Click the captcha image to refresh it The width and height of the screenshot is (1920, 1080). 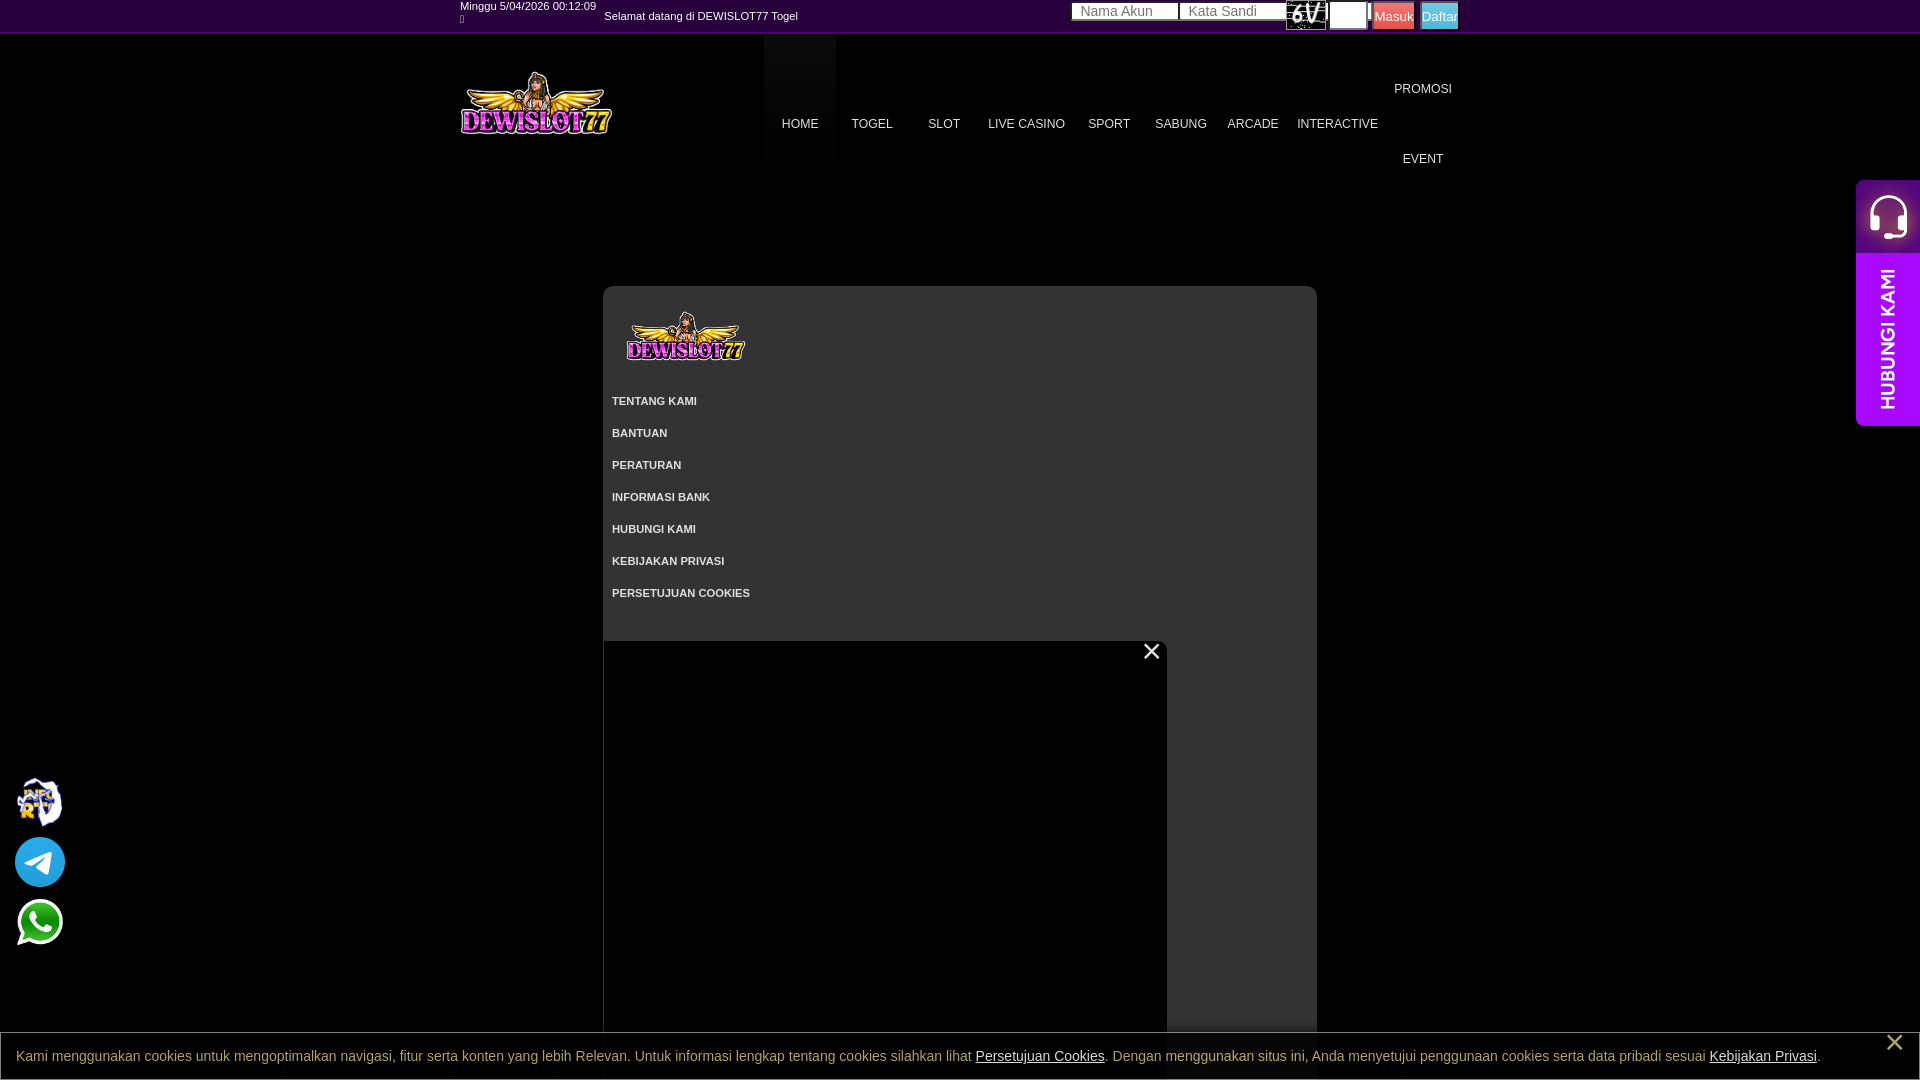(1306, 15)
